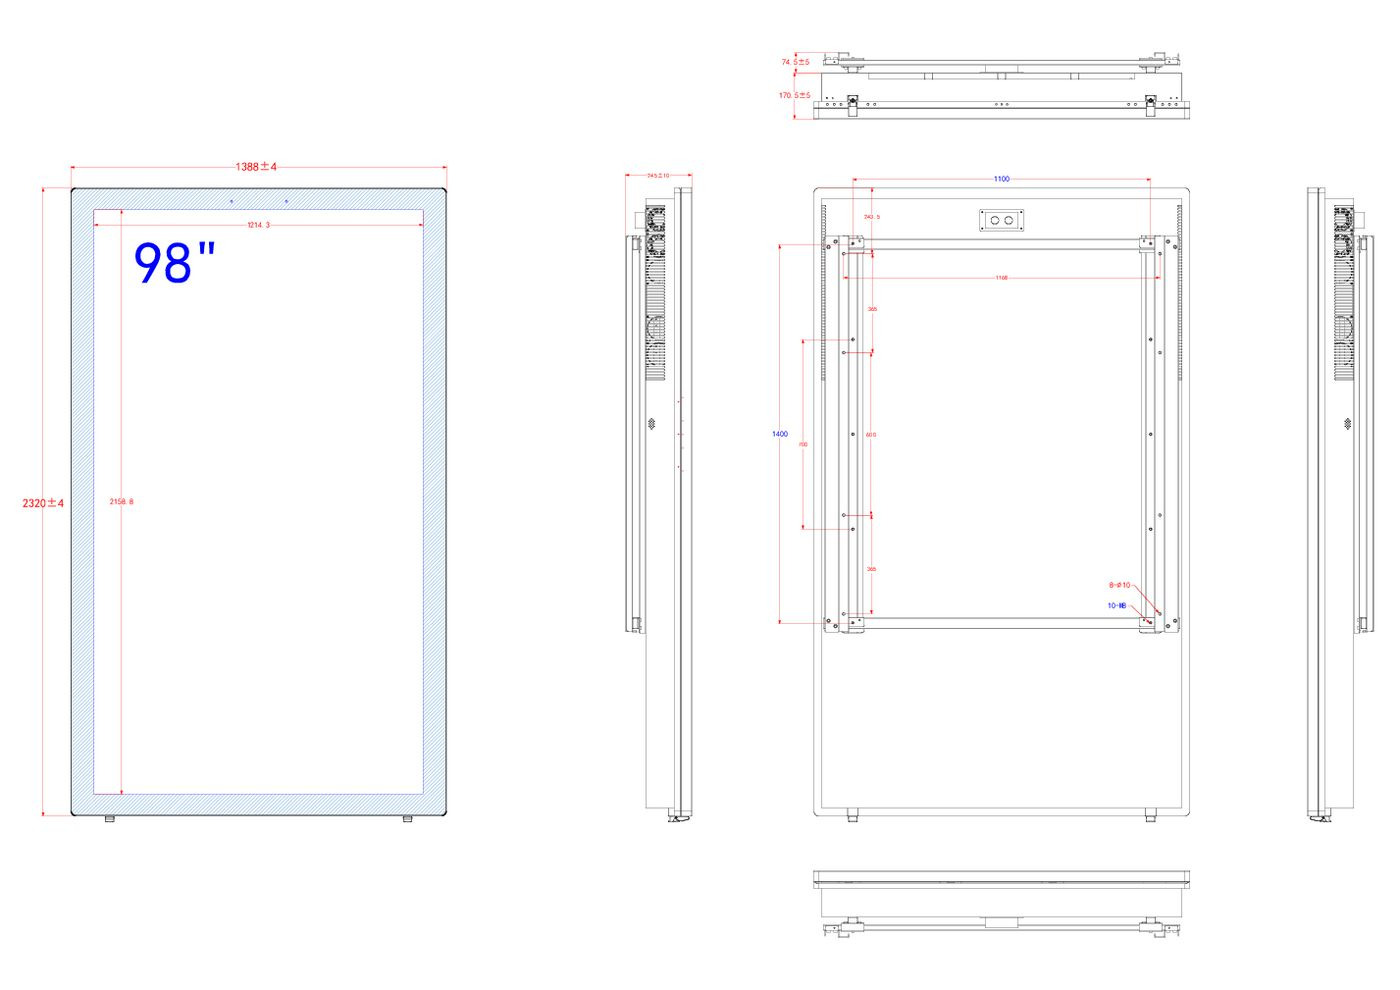The height and width of the screenshot is (990, 1400).
Task: Select the blue 1100 width dimension
Action: 1001,179
